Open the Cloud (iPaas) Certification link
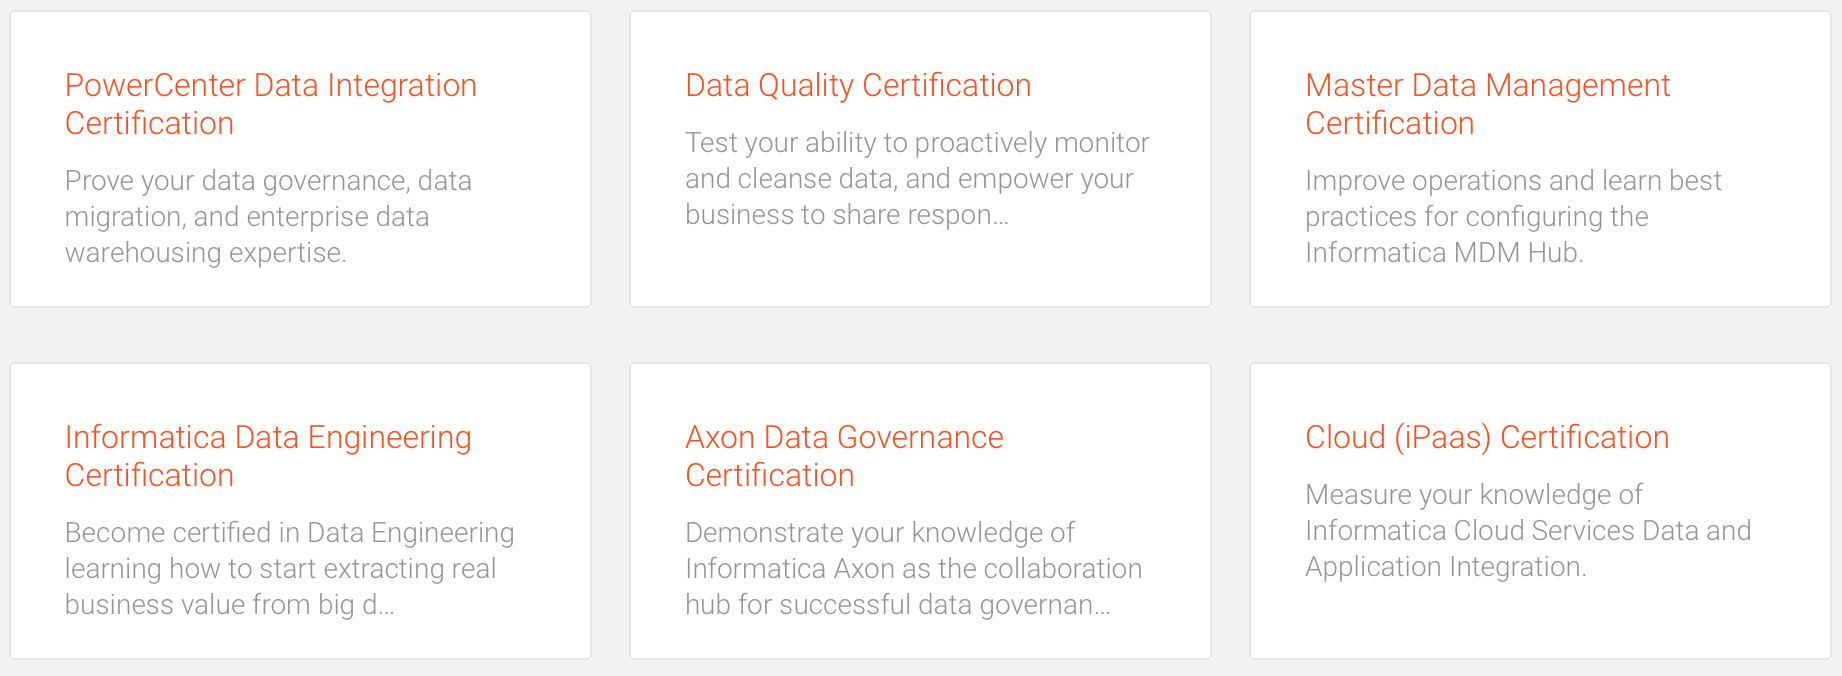The image size is (1842, 676). [1486, 438]
